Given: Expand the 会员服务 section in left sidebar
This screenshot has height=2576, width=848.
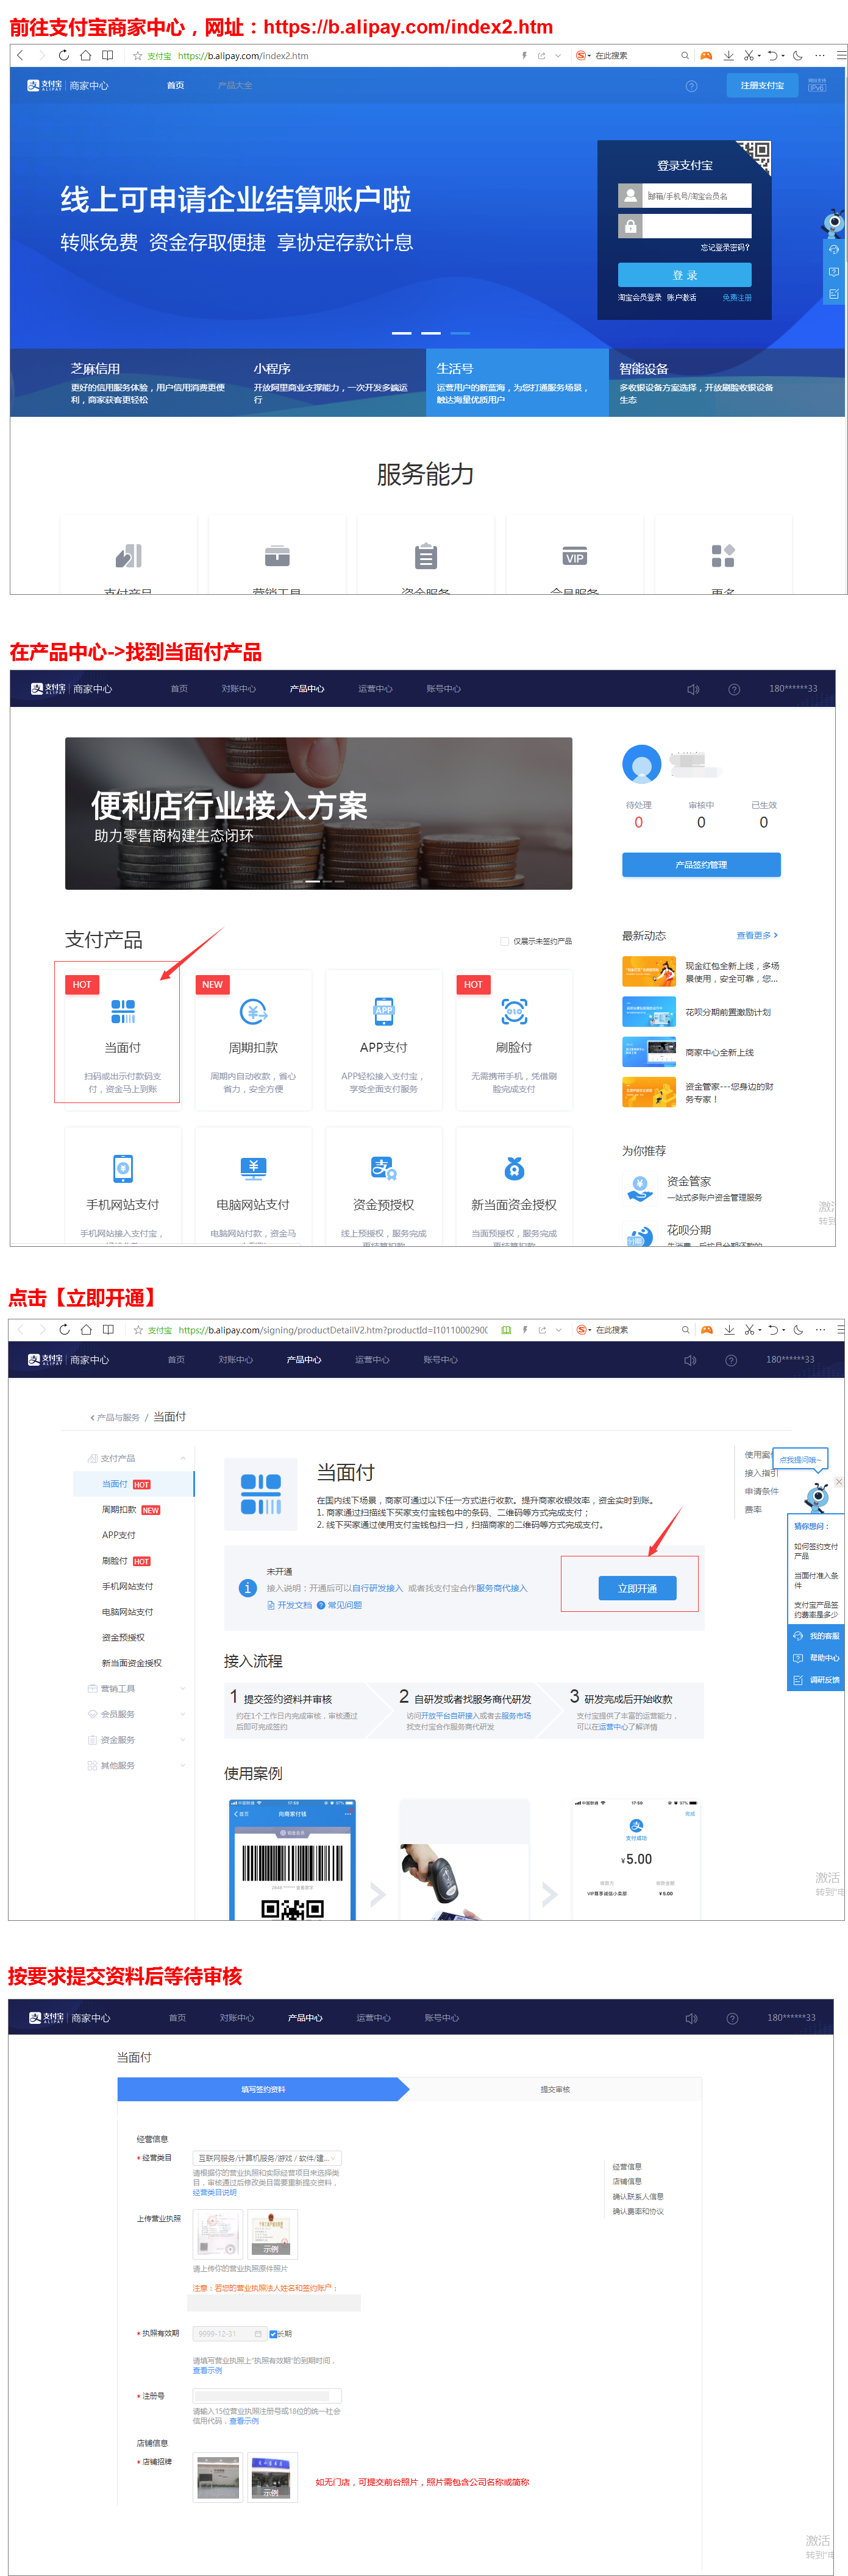Looking at the screenshot, I should (182, 1714).
